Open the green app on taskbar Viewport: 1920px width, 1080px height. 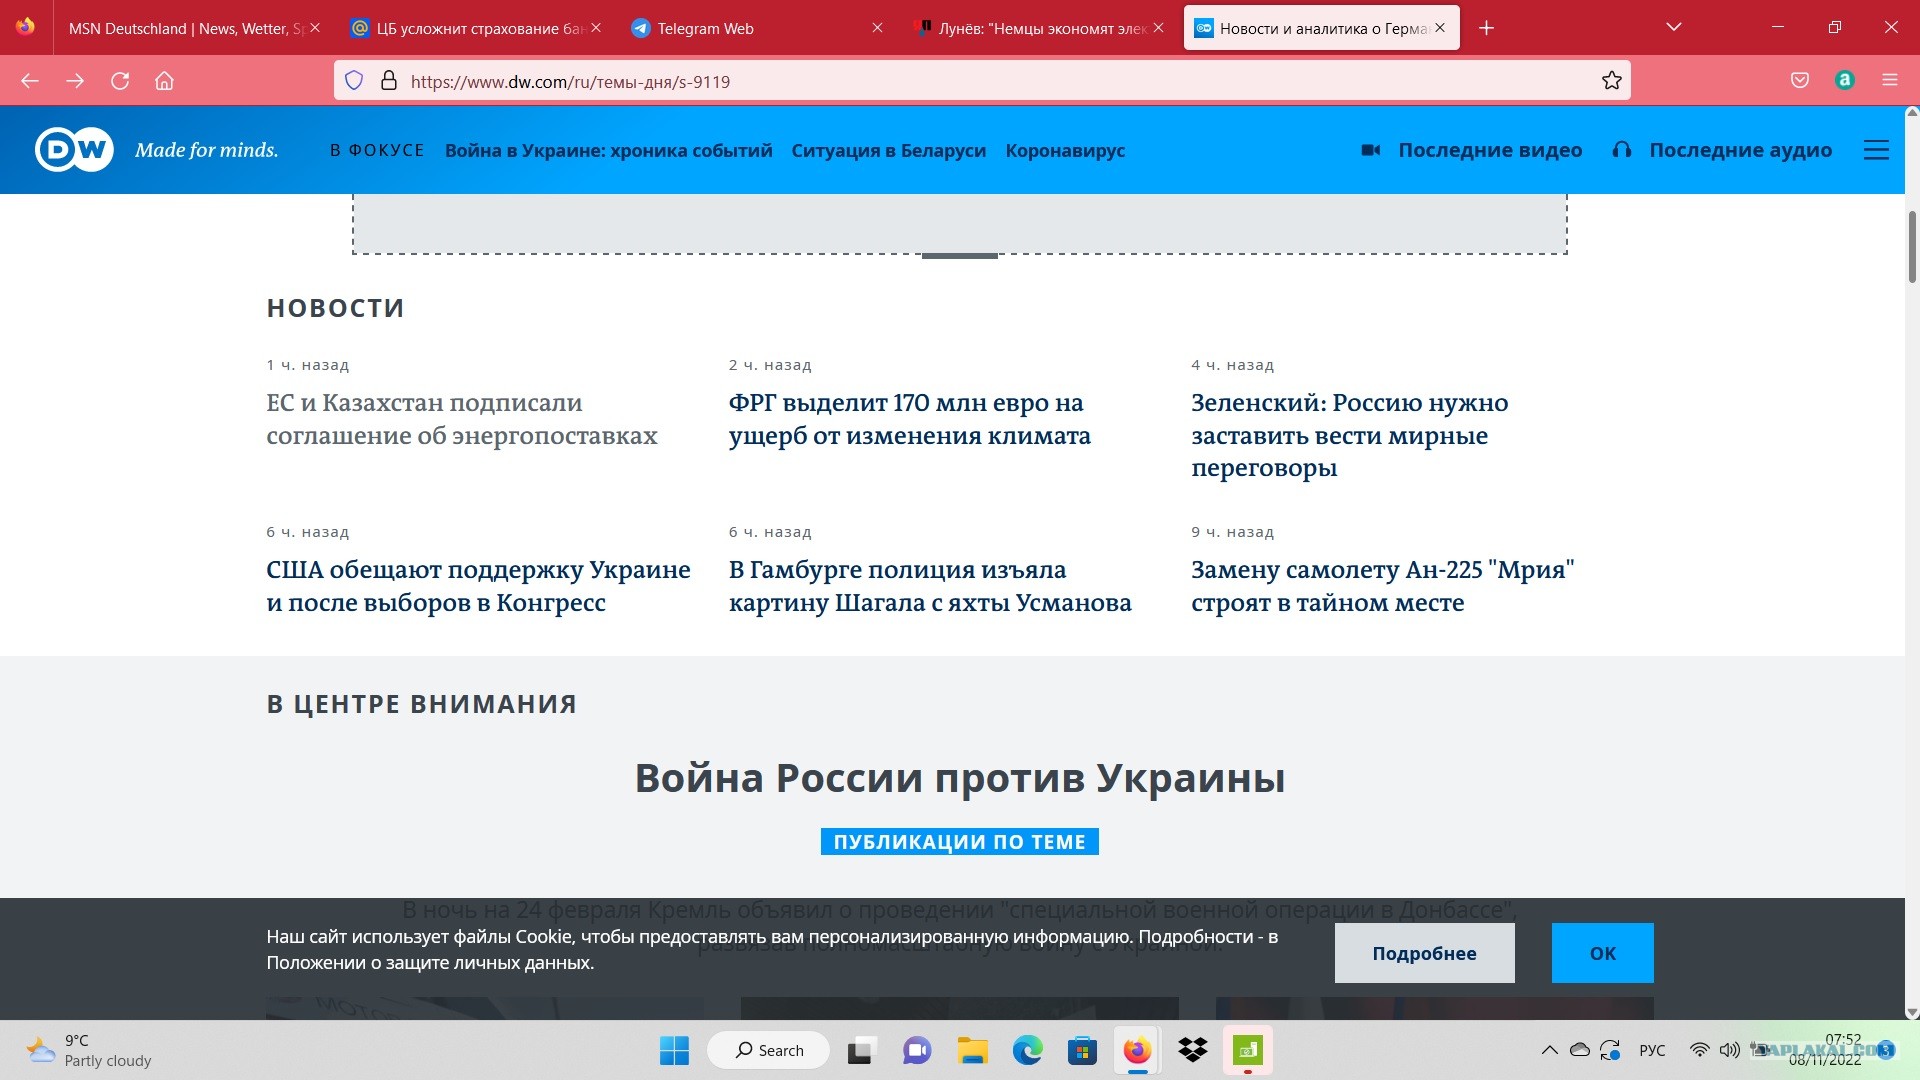point(1248,1050)
